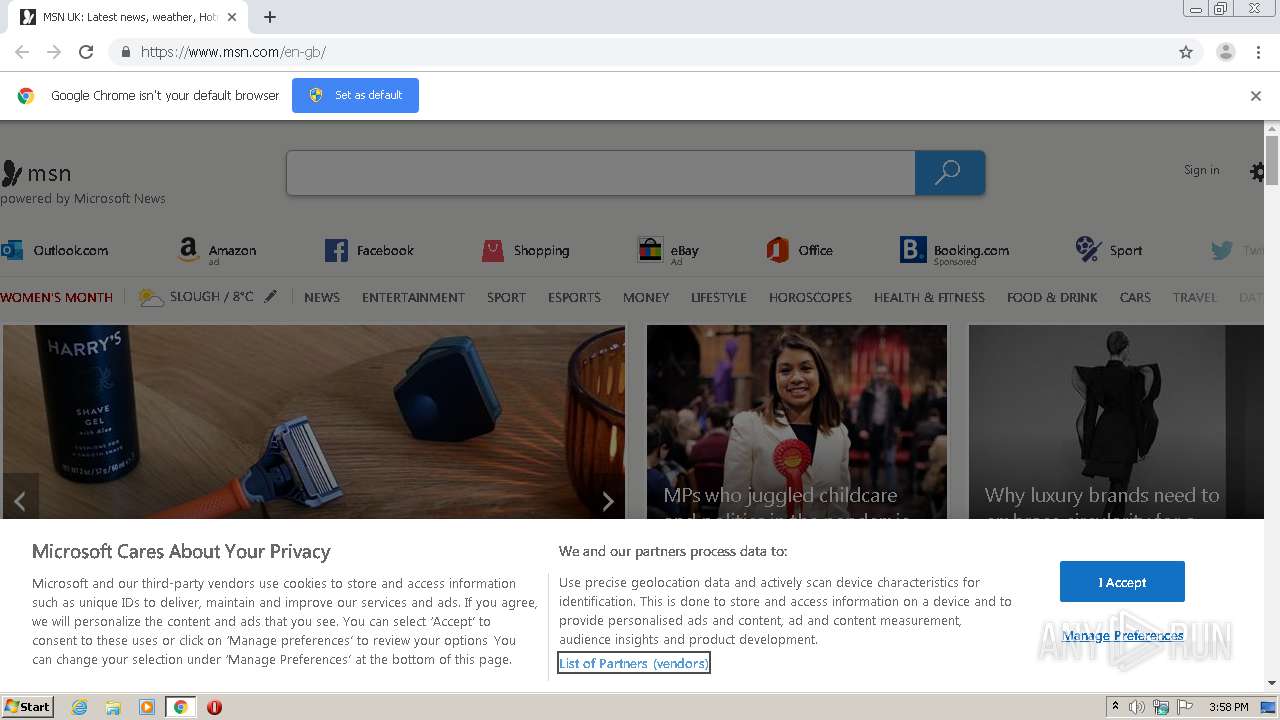
Task: Open Shopping bag shortcut
Action: [x=525, y=250]
